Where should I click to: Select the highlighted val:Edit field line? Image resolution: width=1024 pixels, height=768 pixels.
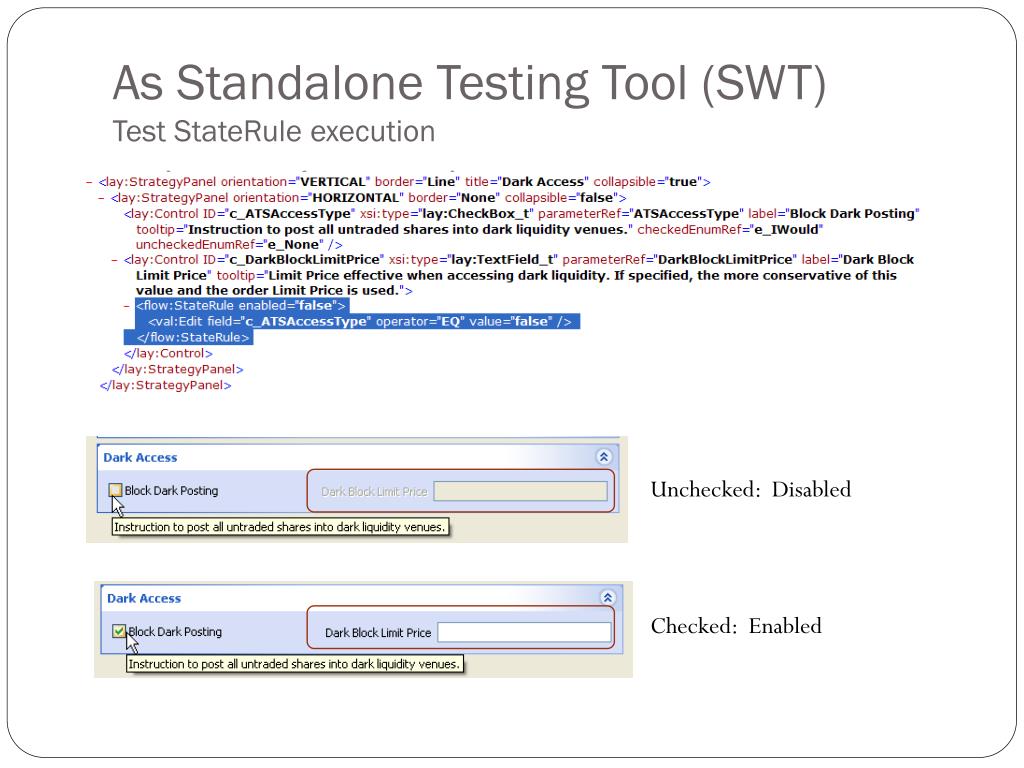click(360, 322)
